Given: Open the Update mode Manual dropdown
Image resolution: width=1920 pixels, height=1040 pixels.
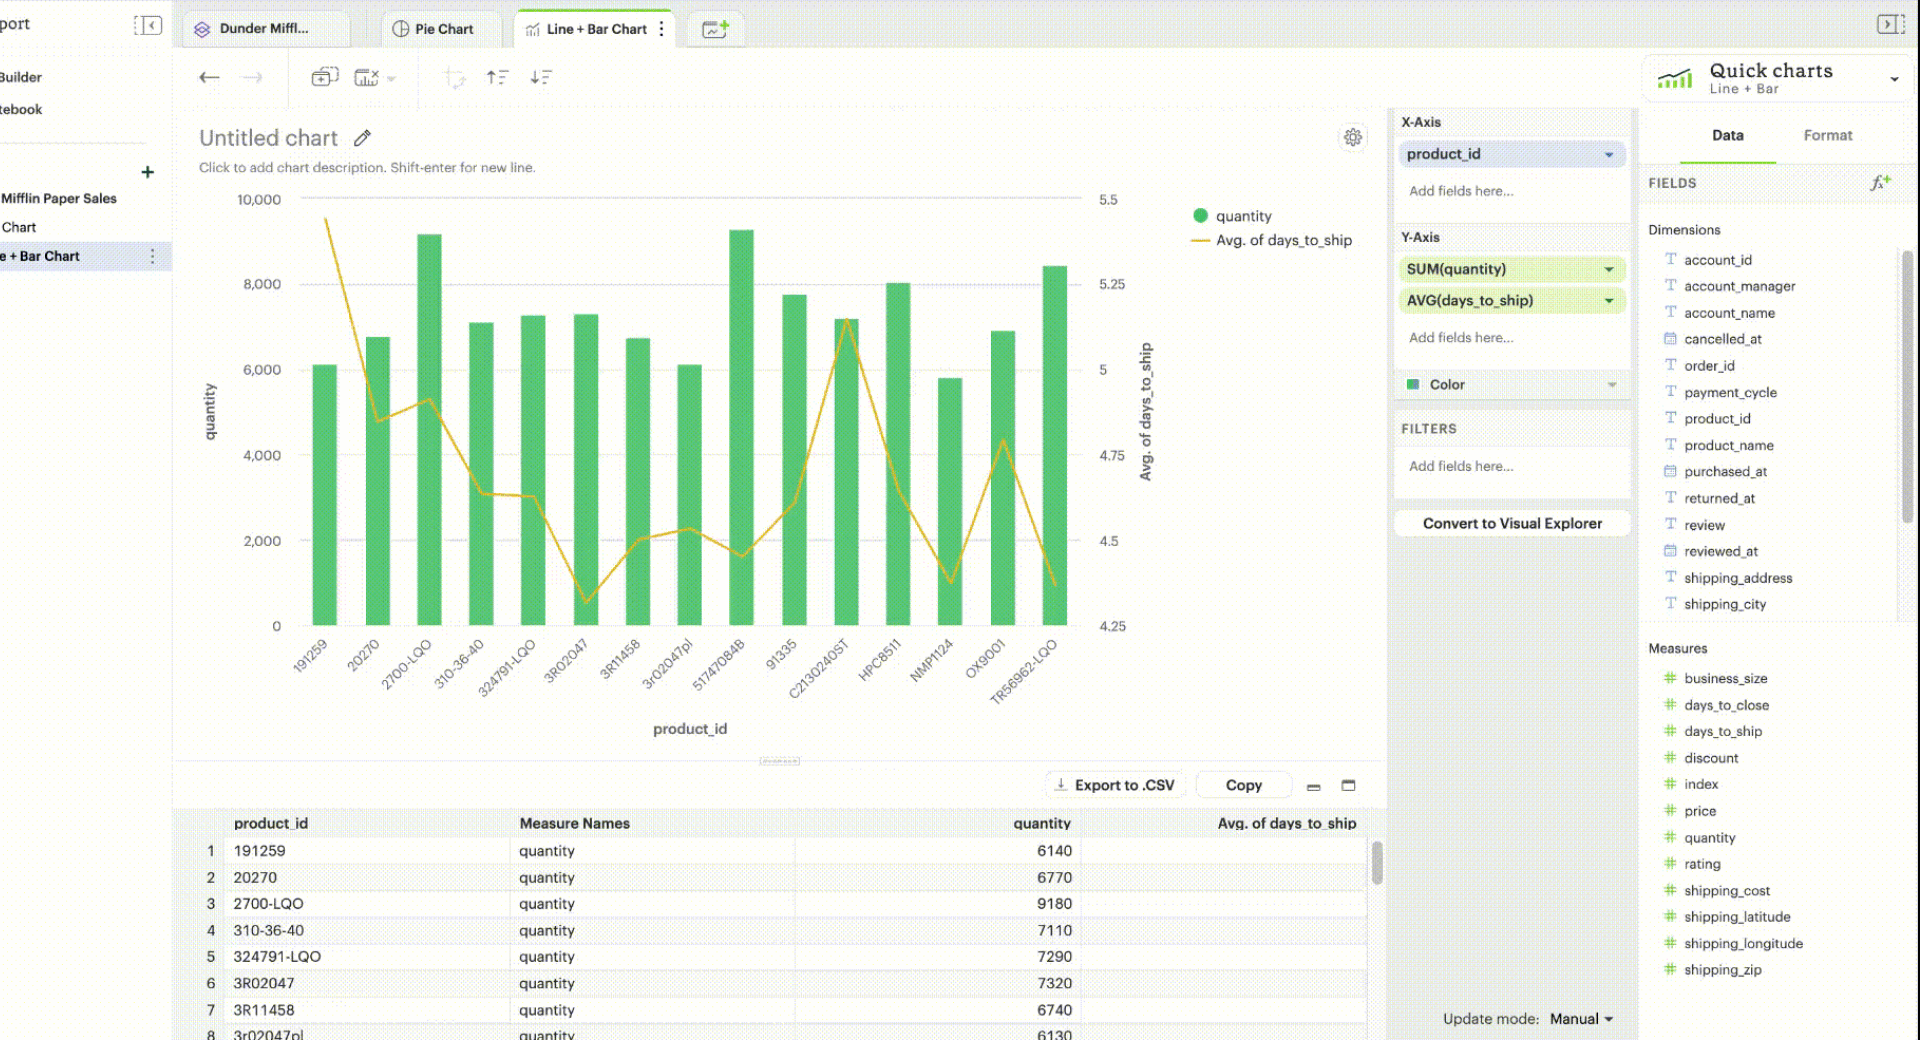Looking at the screenshot, I should (x=1581, y=1019).
